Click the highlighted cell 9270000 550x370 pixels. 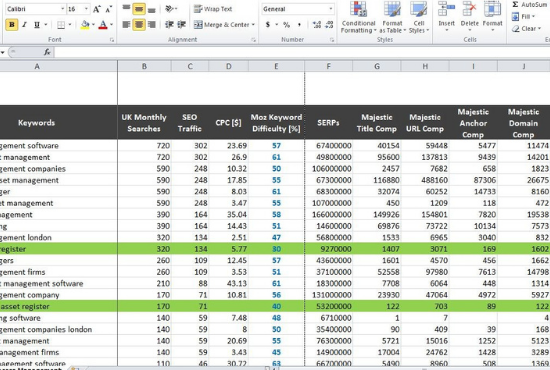(x=329, y=249)
